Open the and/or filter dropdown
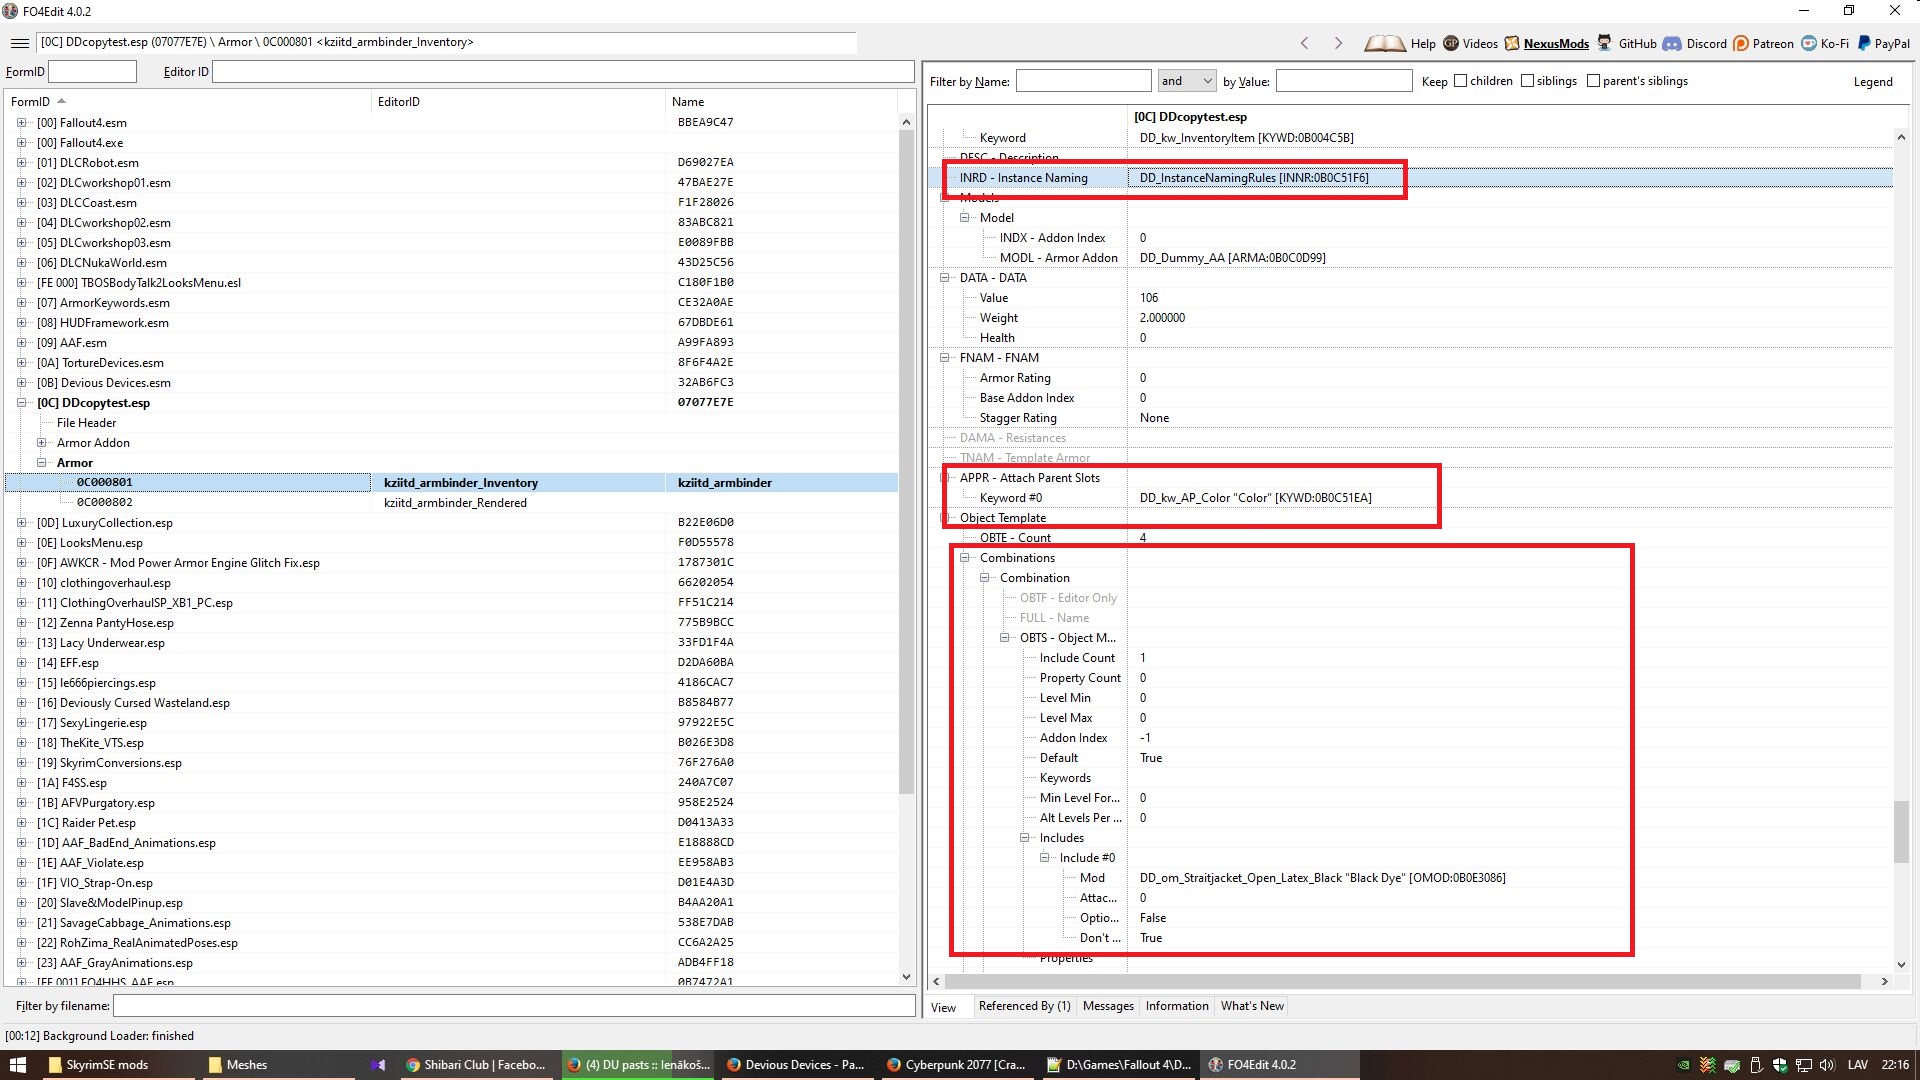Screen dimensions: 1920x1080 (1187, 81)
